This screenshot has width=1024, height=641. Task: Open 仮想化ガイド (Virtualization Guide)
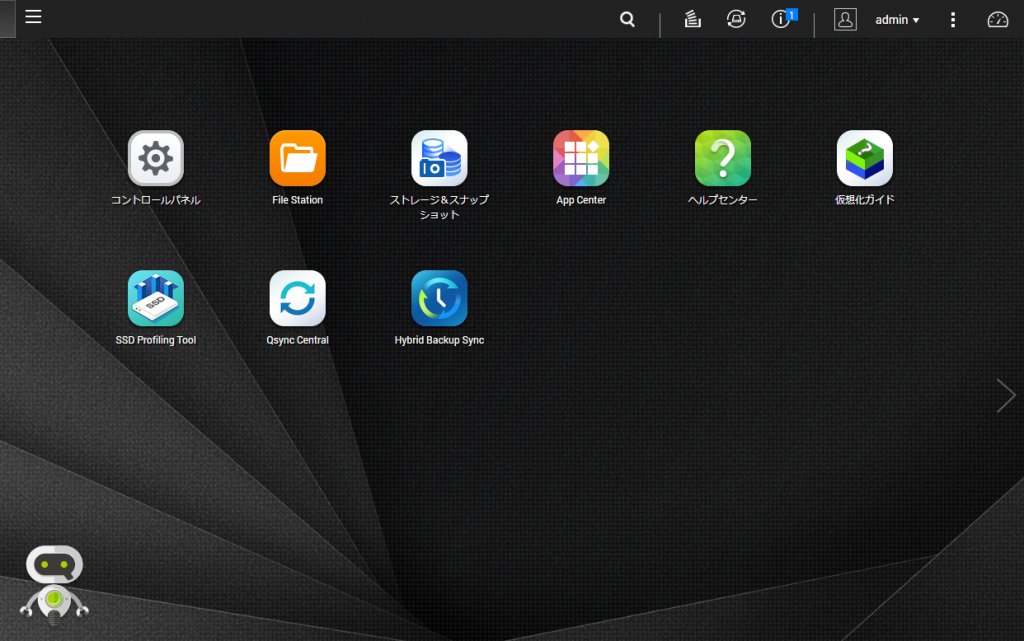864,158
